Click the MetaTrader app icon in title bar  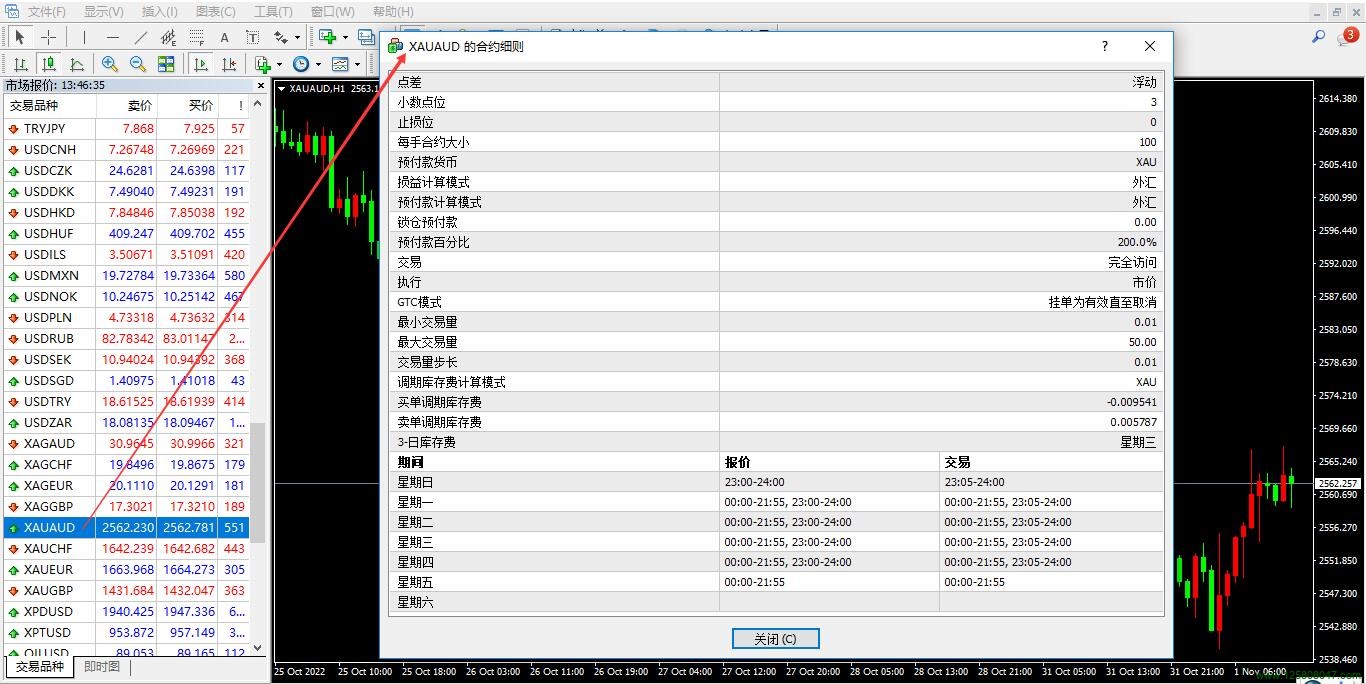[12, 11]
